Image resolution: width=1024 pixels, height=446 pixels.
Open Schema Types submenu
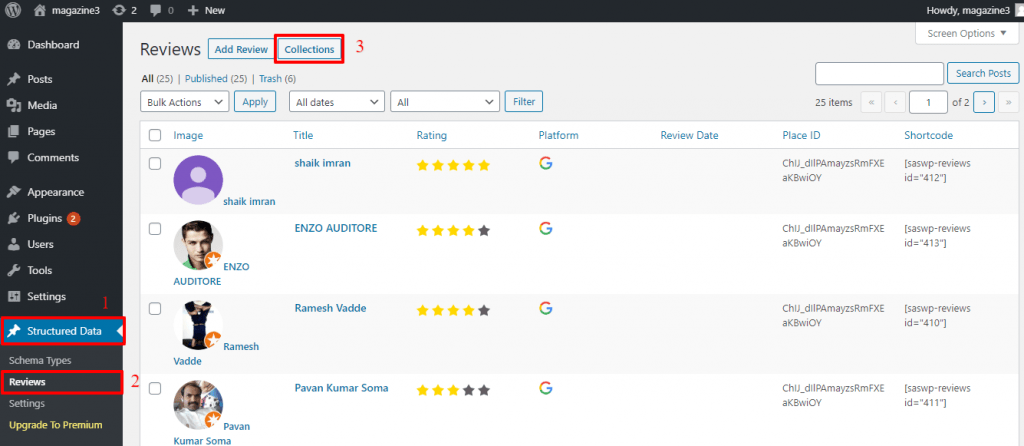tap(40, 360)
